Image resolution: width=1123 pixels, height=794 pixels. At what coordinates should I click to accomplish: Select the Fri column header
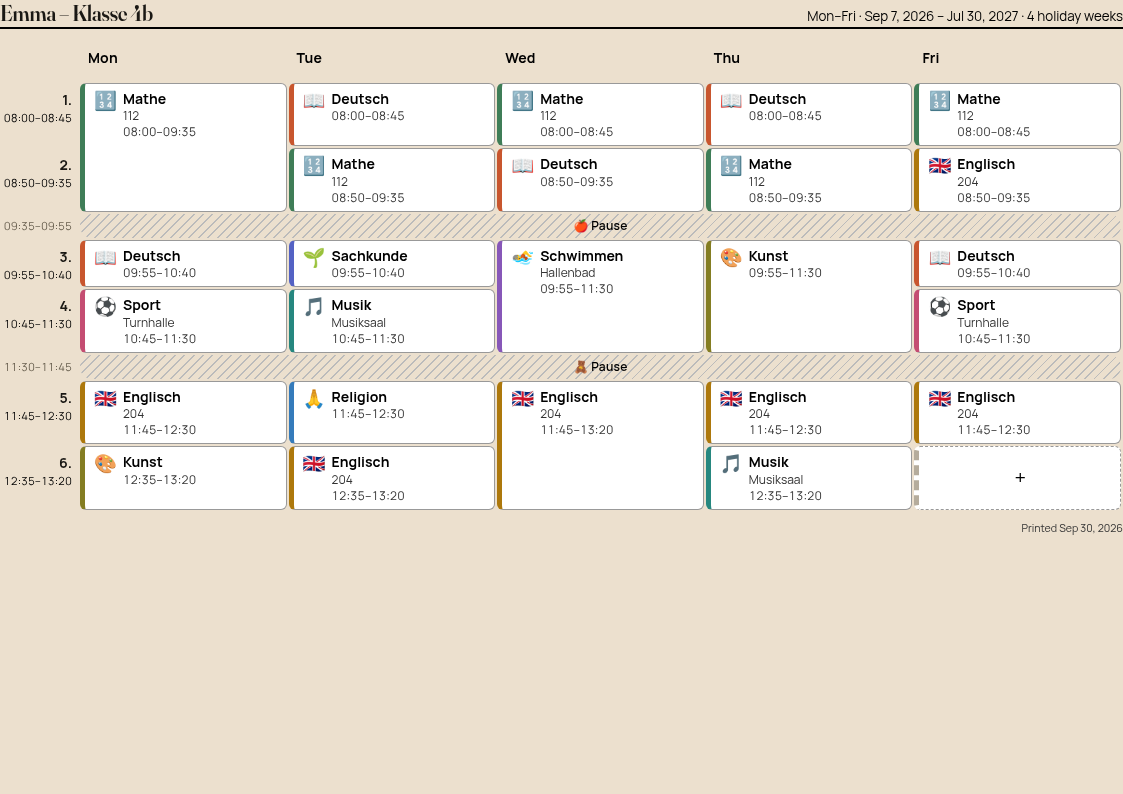(x=930, y=58)
